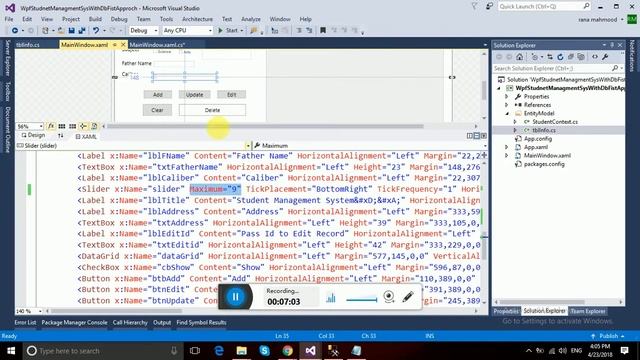Click the Add button in the designer
The width and height of the screenshot is (640, 360).
[158, 95]
